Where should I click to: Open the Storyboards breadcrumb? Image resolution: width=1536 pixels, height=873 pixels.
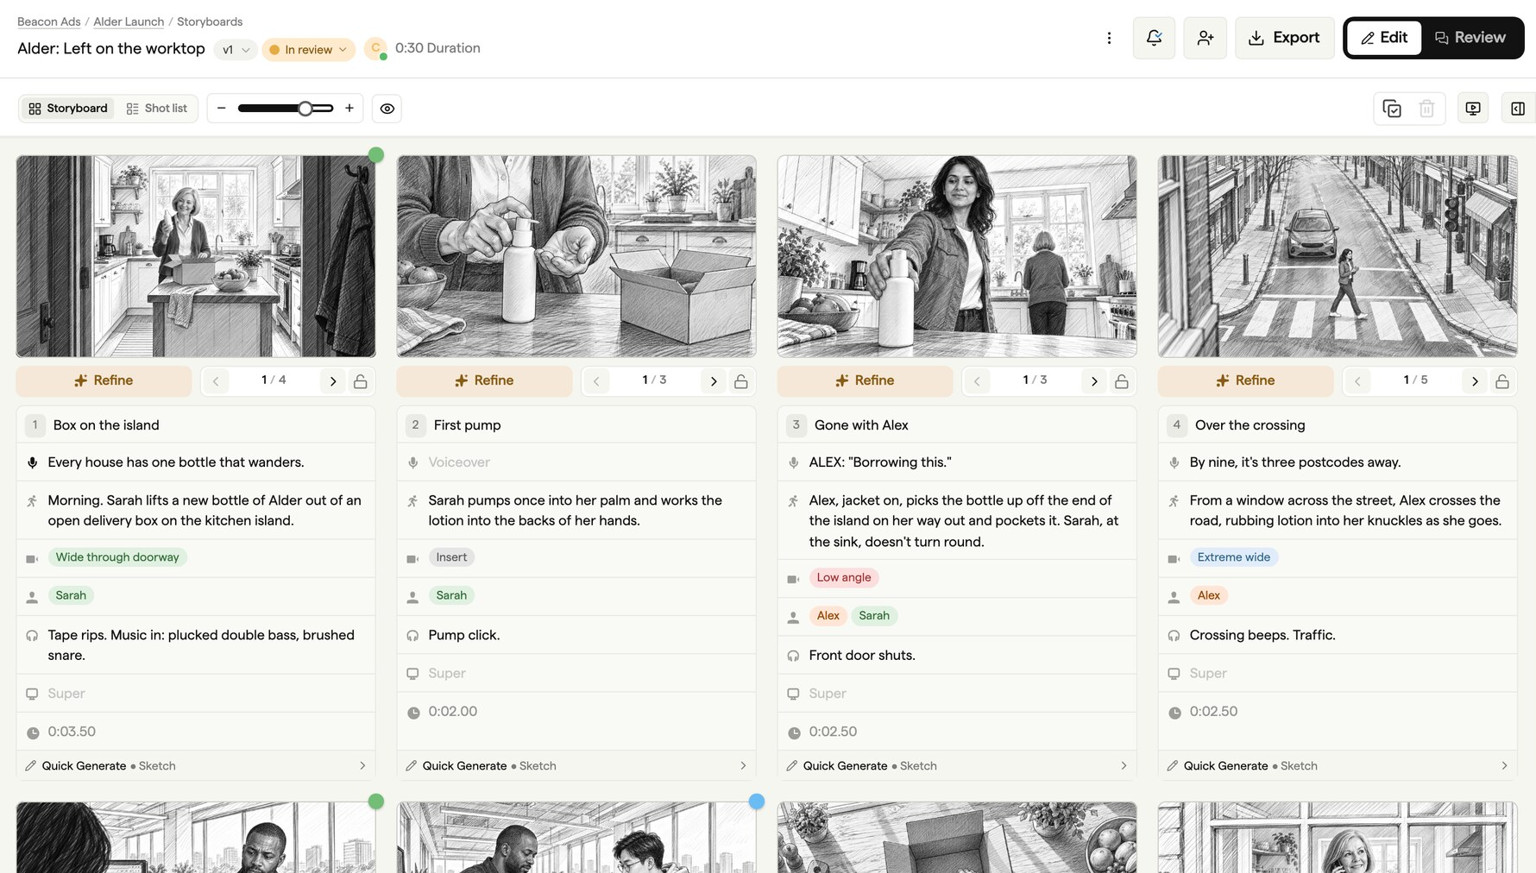pos(209,21)
